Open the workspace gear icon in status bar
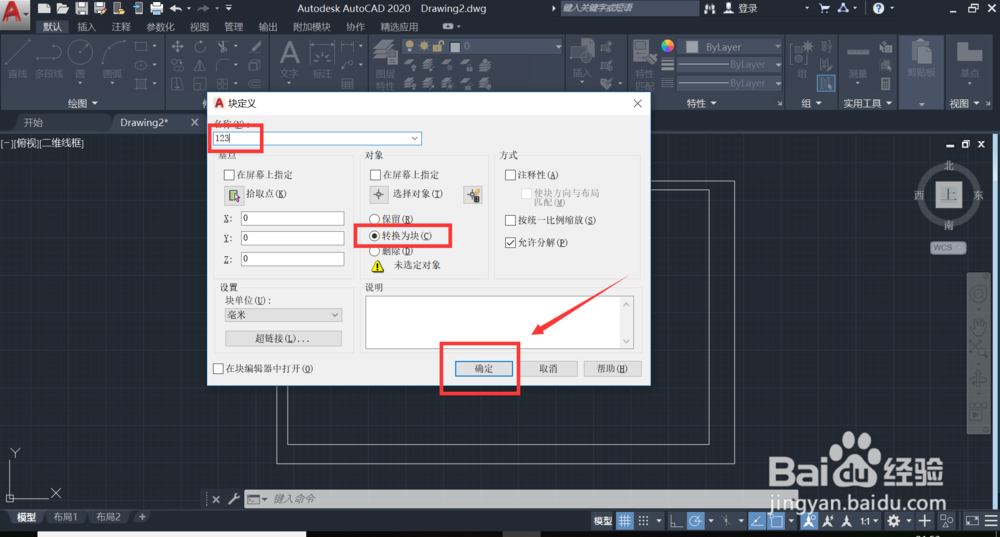Screen dimensions: 1000x537 [893, 521]
